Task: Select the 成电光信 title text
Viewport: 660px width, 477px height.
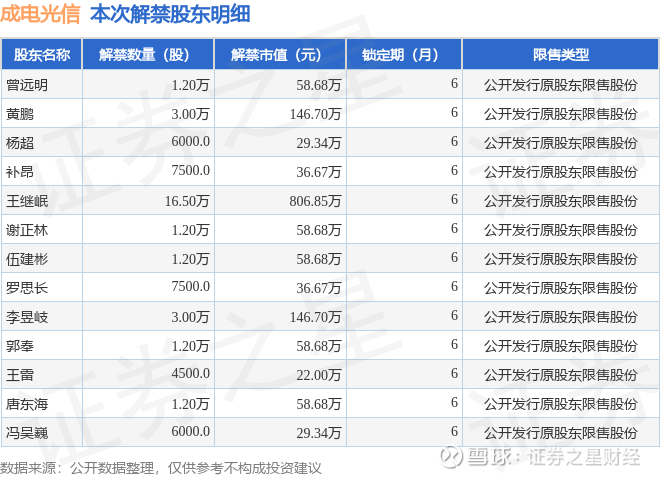Action: coord(40,14)
